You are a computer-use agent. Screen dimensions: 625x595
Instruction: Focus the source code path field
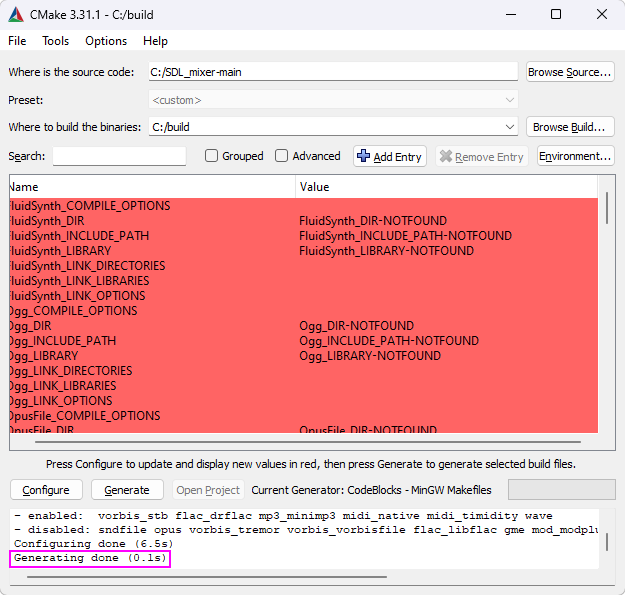(333, 72)
